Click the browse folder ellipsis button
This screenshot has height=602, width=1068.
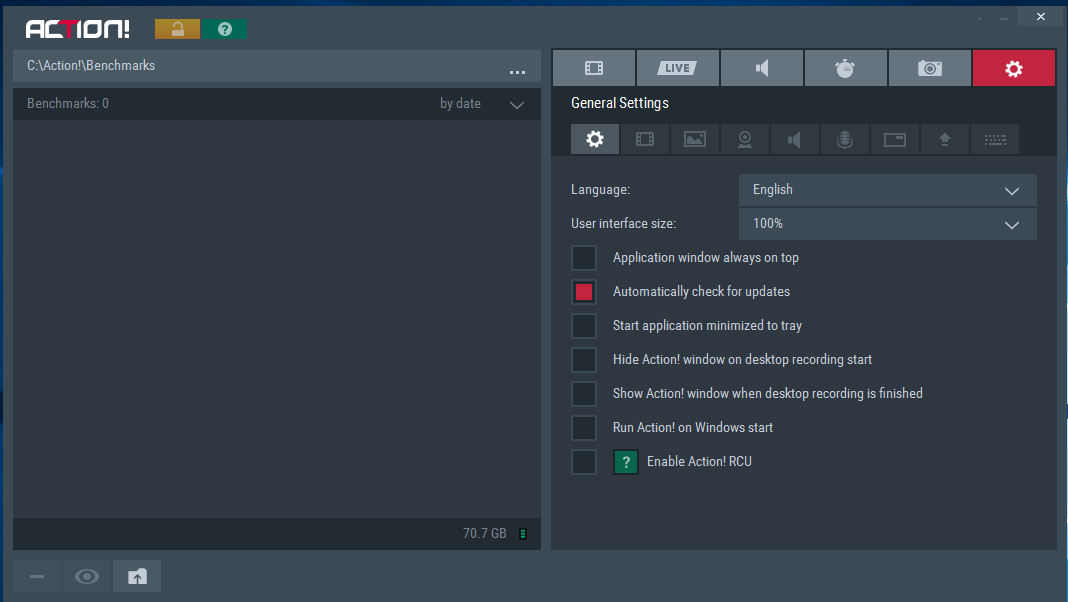pos(517,70)
